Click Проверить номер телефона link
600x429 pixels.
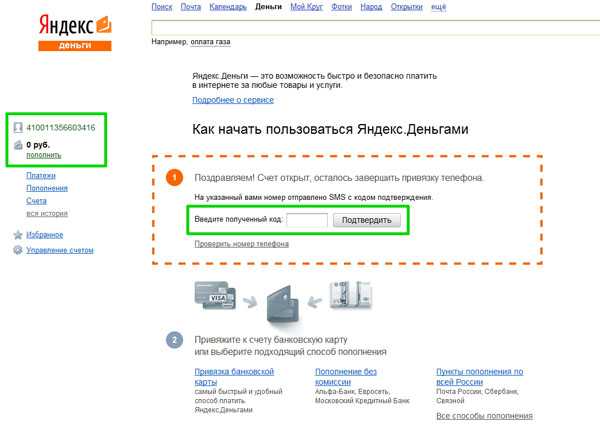click(241, 244)
